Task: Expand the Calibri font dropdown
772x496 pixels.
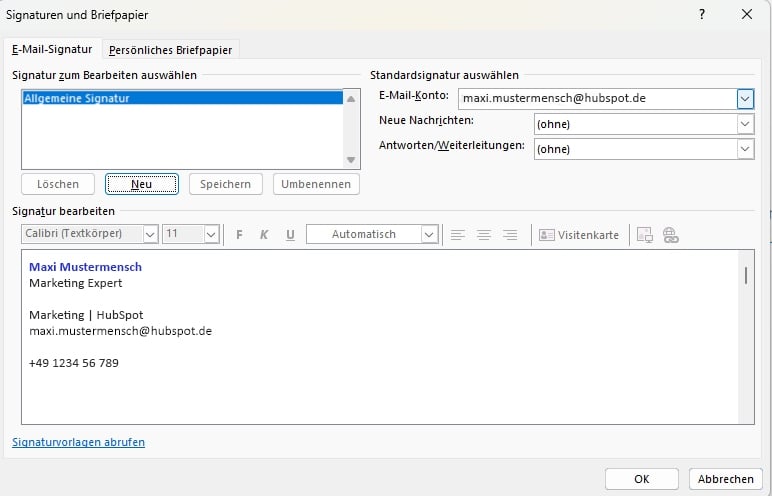Action: click(151, 234)
